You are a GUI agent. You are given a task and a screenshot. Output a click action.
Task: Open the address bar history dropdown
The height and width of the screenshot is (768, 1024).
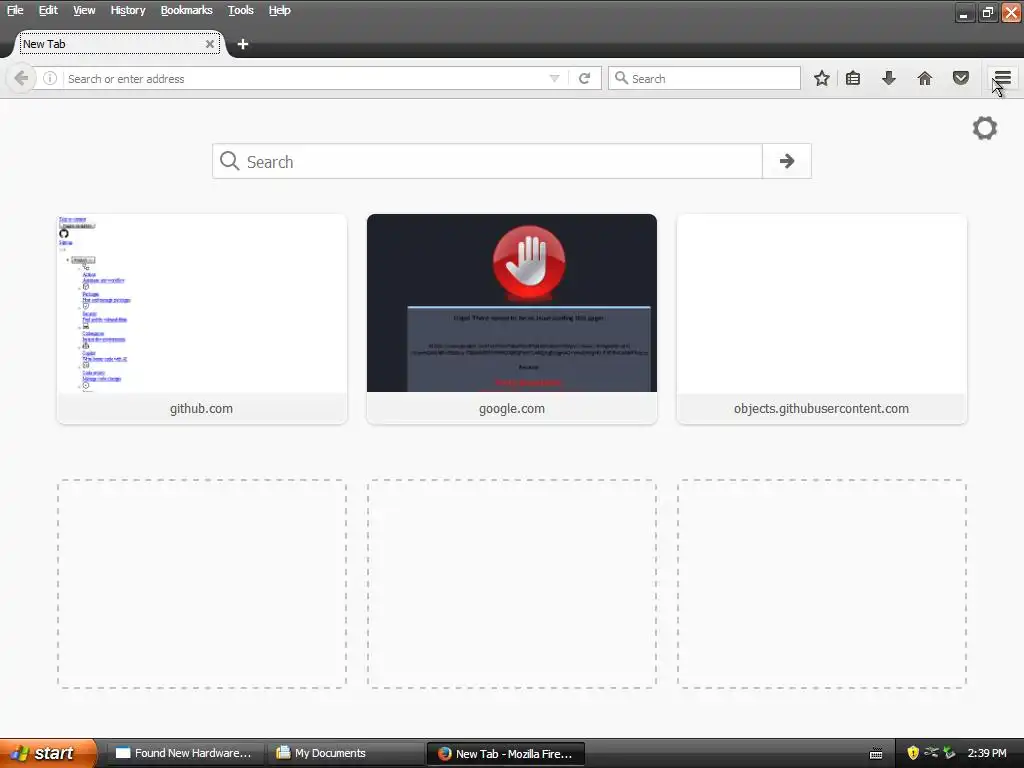click(x=554, y=78)
